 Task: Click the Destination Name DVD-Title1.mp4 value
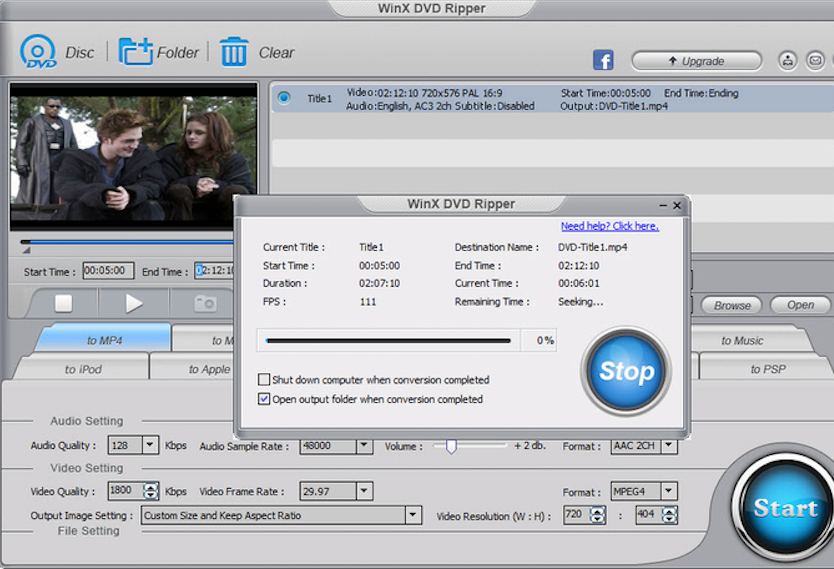pyautogui.click(x=593, y=247)
